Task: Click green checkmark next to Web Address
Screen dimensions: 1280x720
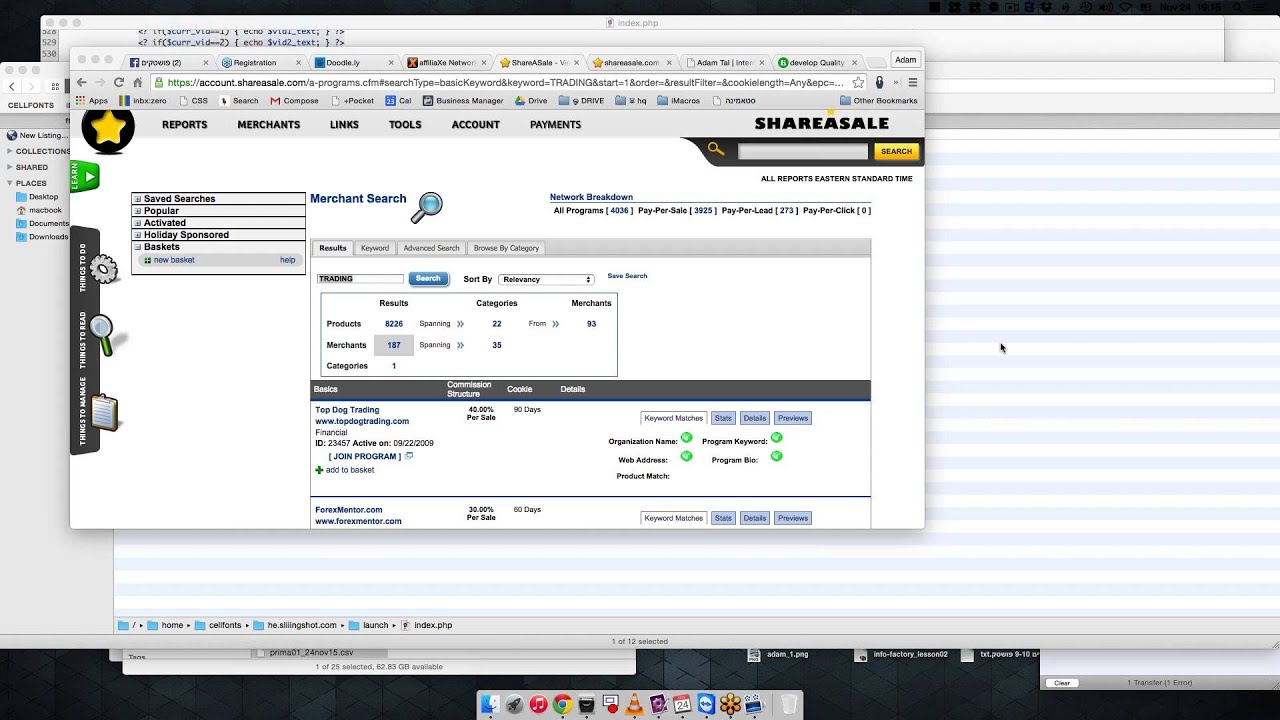Action: pos(686,456)
